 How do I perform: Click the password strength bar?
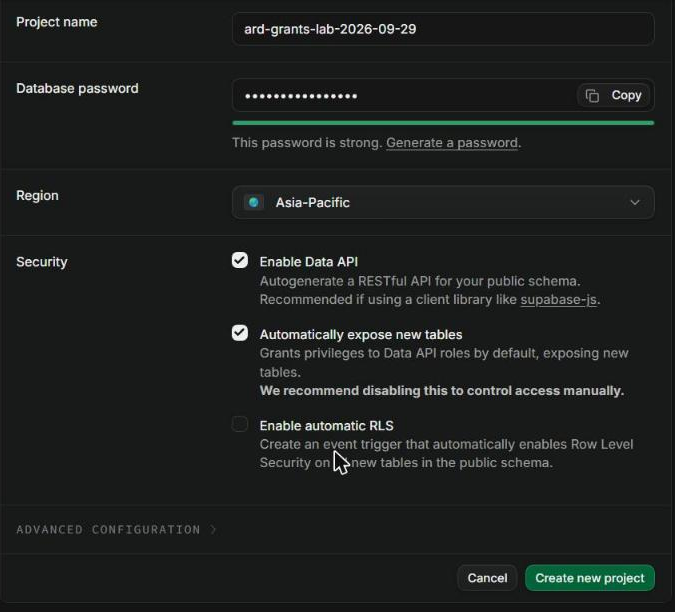[443, 123]
